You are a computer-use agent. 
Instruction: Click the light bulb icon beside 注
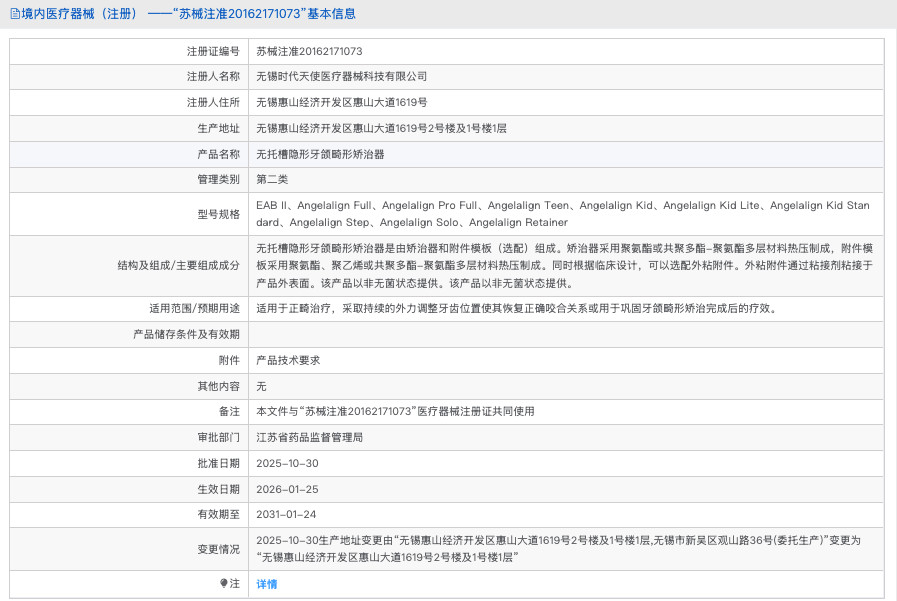[x=224, y=583]
